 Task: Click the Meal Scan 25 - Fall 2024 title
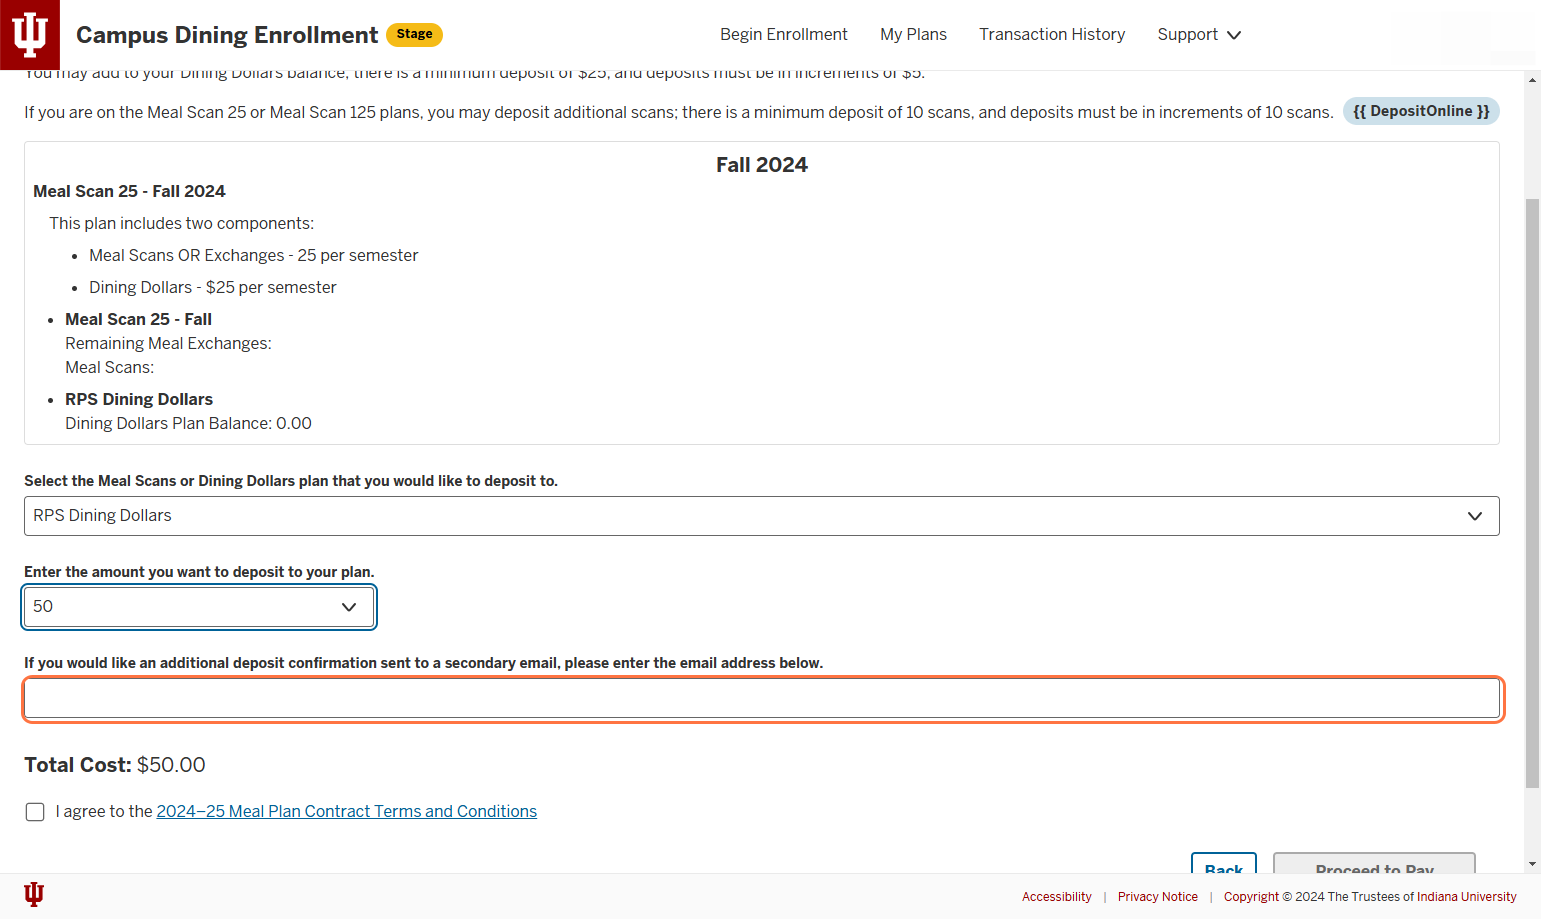(129, 191)
